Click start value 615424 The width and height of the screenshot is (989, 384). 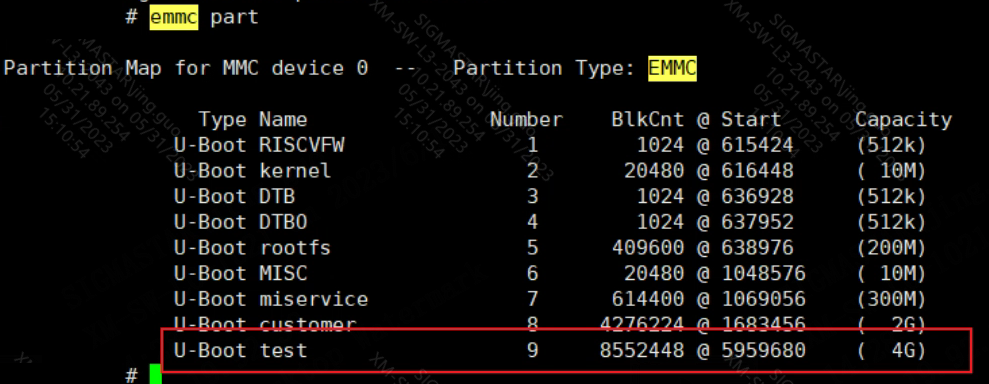[x=758, y=146]
